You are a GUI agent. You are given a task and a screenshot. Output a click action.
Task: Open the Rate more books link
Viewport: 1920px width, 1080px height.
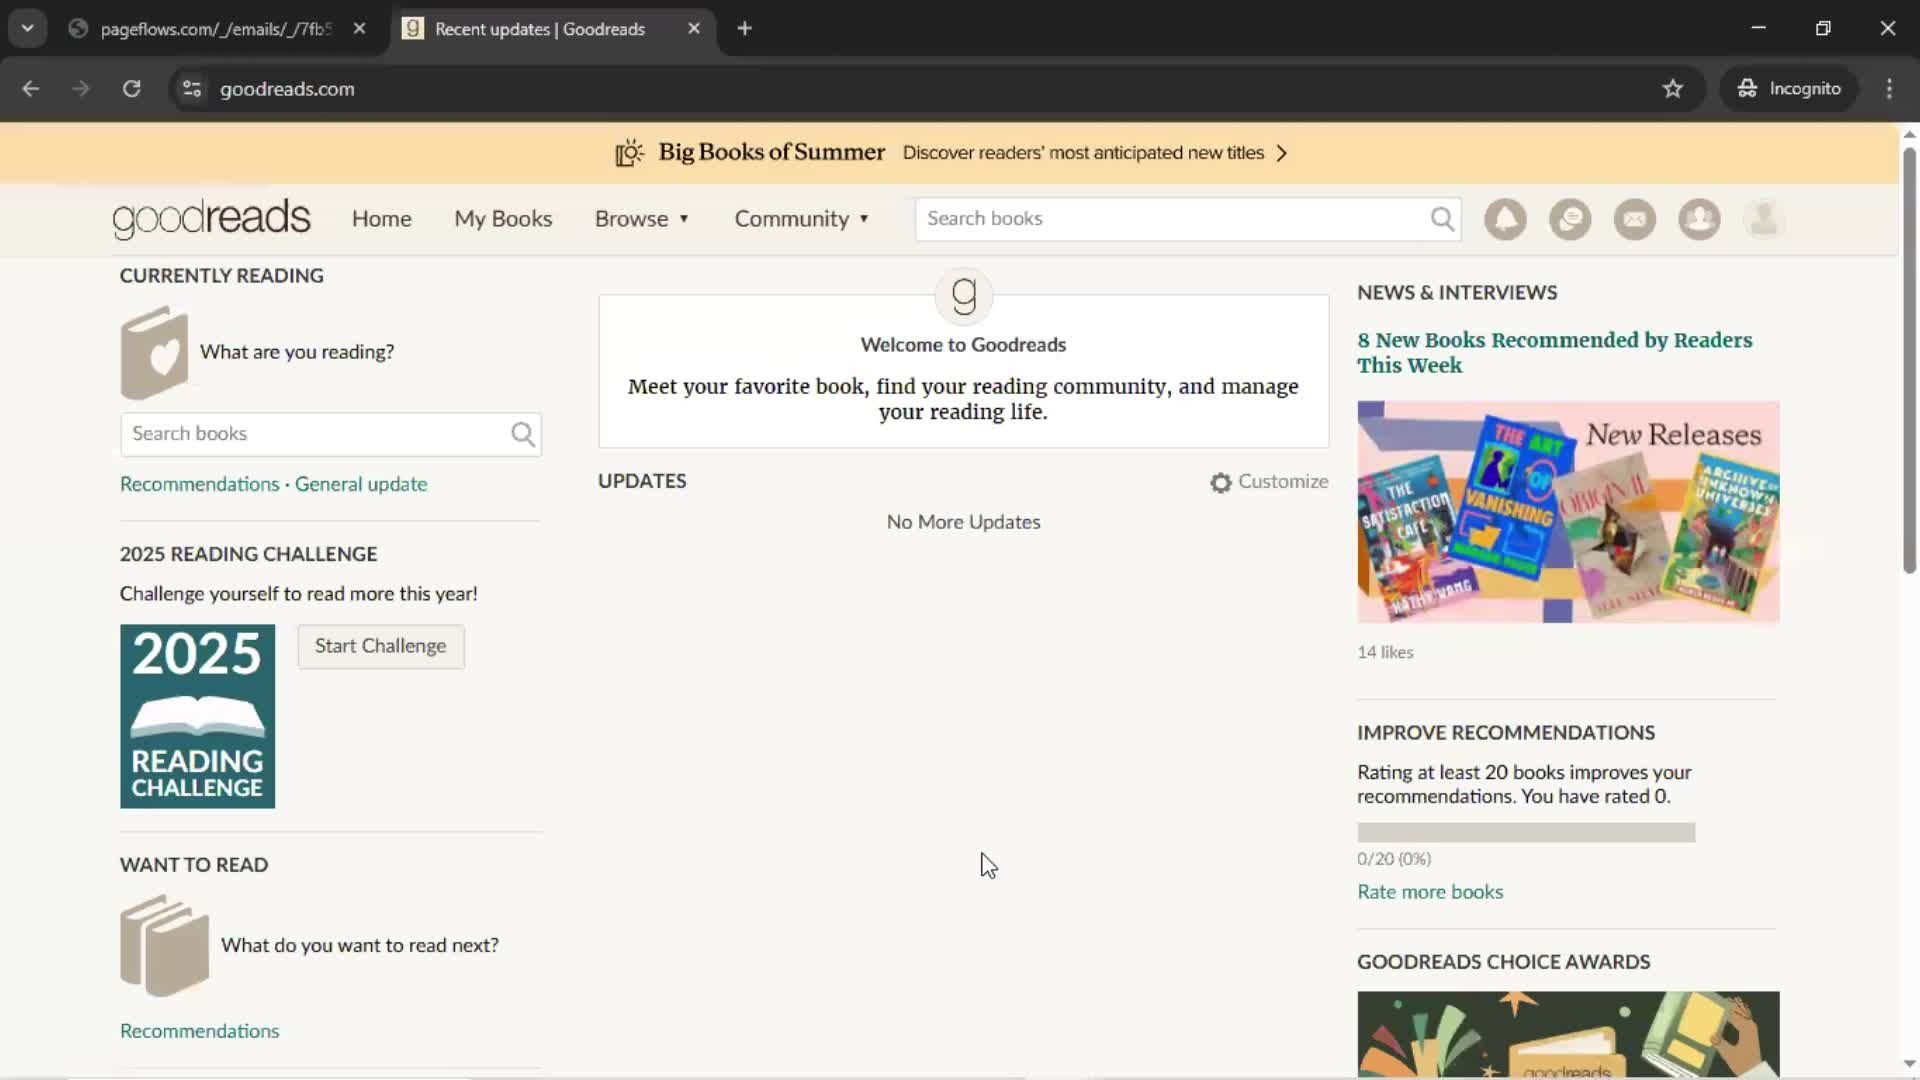point(1430,893)
